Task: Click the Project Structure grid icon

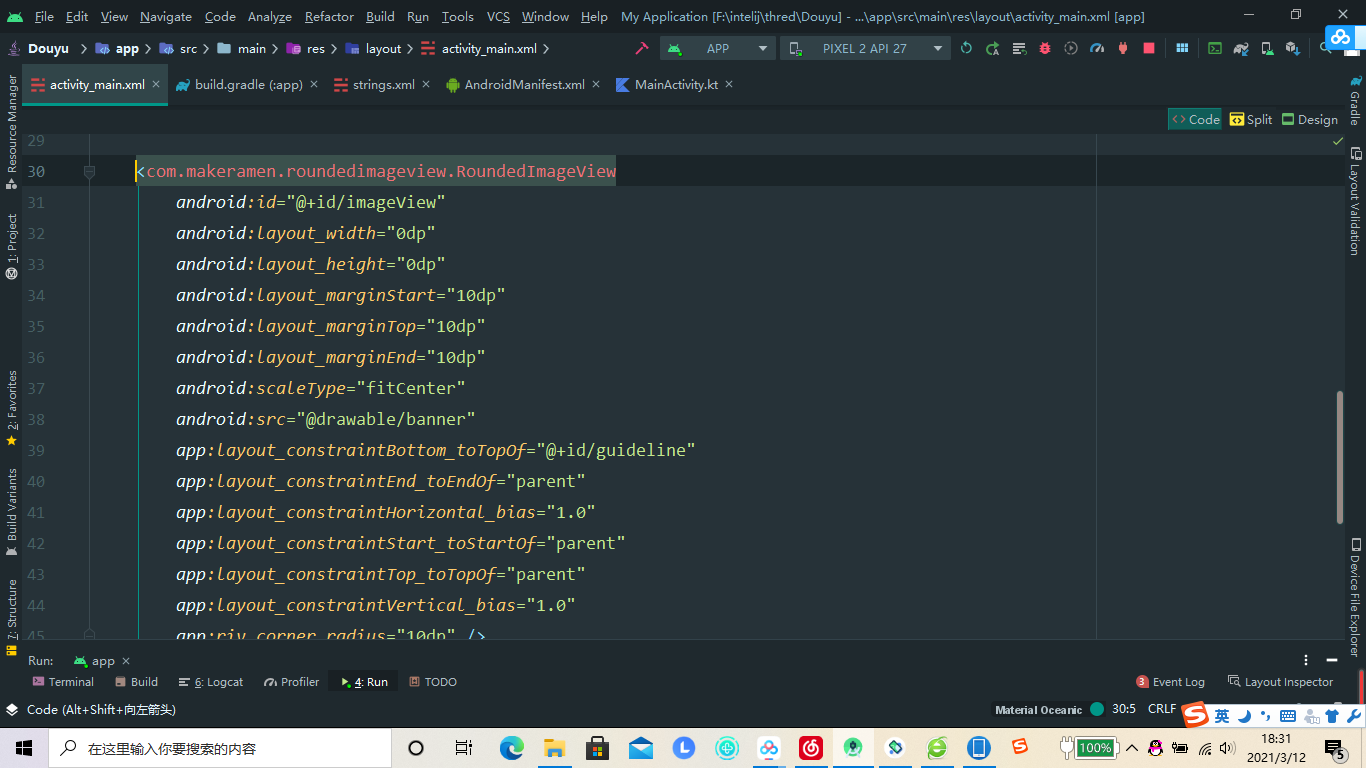Action: tap(1182, 48)
